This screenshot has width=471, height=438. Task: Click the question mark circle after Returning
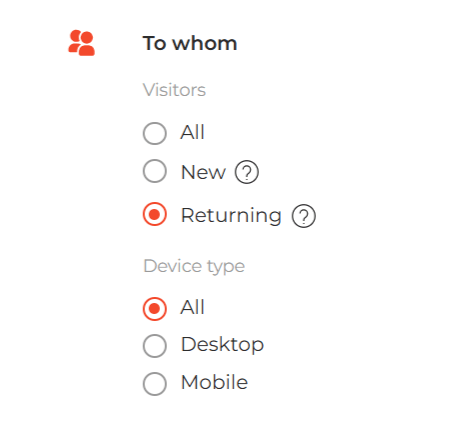304,216
